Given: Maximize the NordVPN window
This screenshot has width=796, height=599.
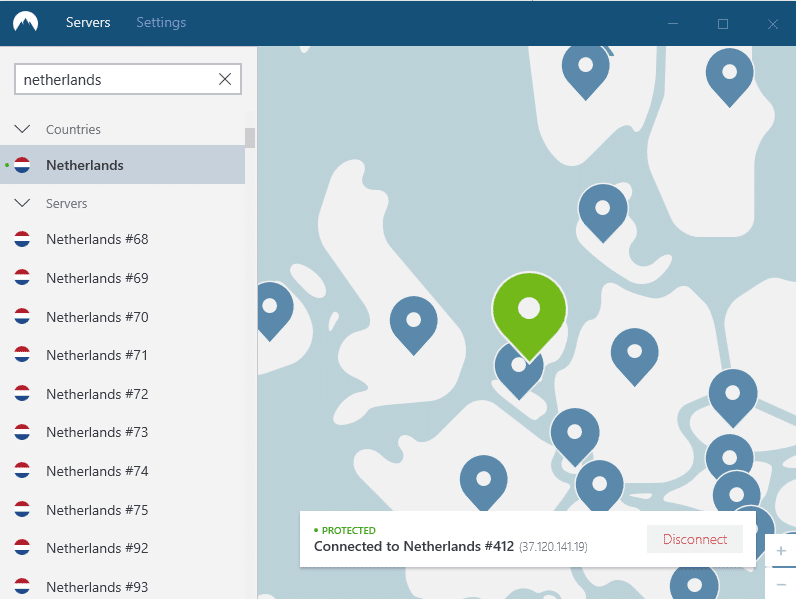Looking at the screenshot, I should 723,23.
